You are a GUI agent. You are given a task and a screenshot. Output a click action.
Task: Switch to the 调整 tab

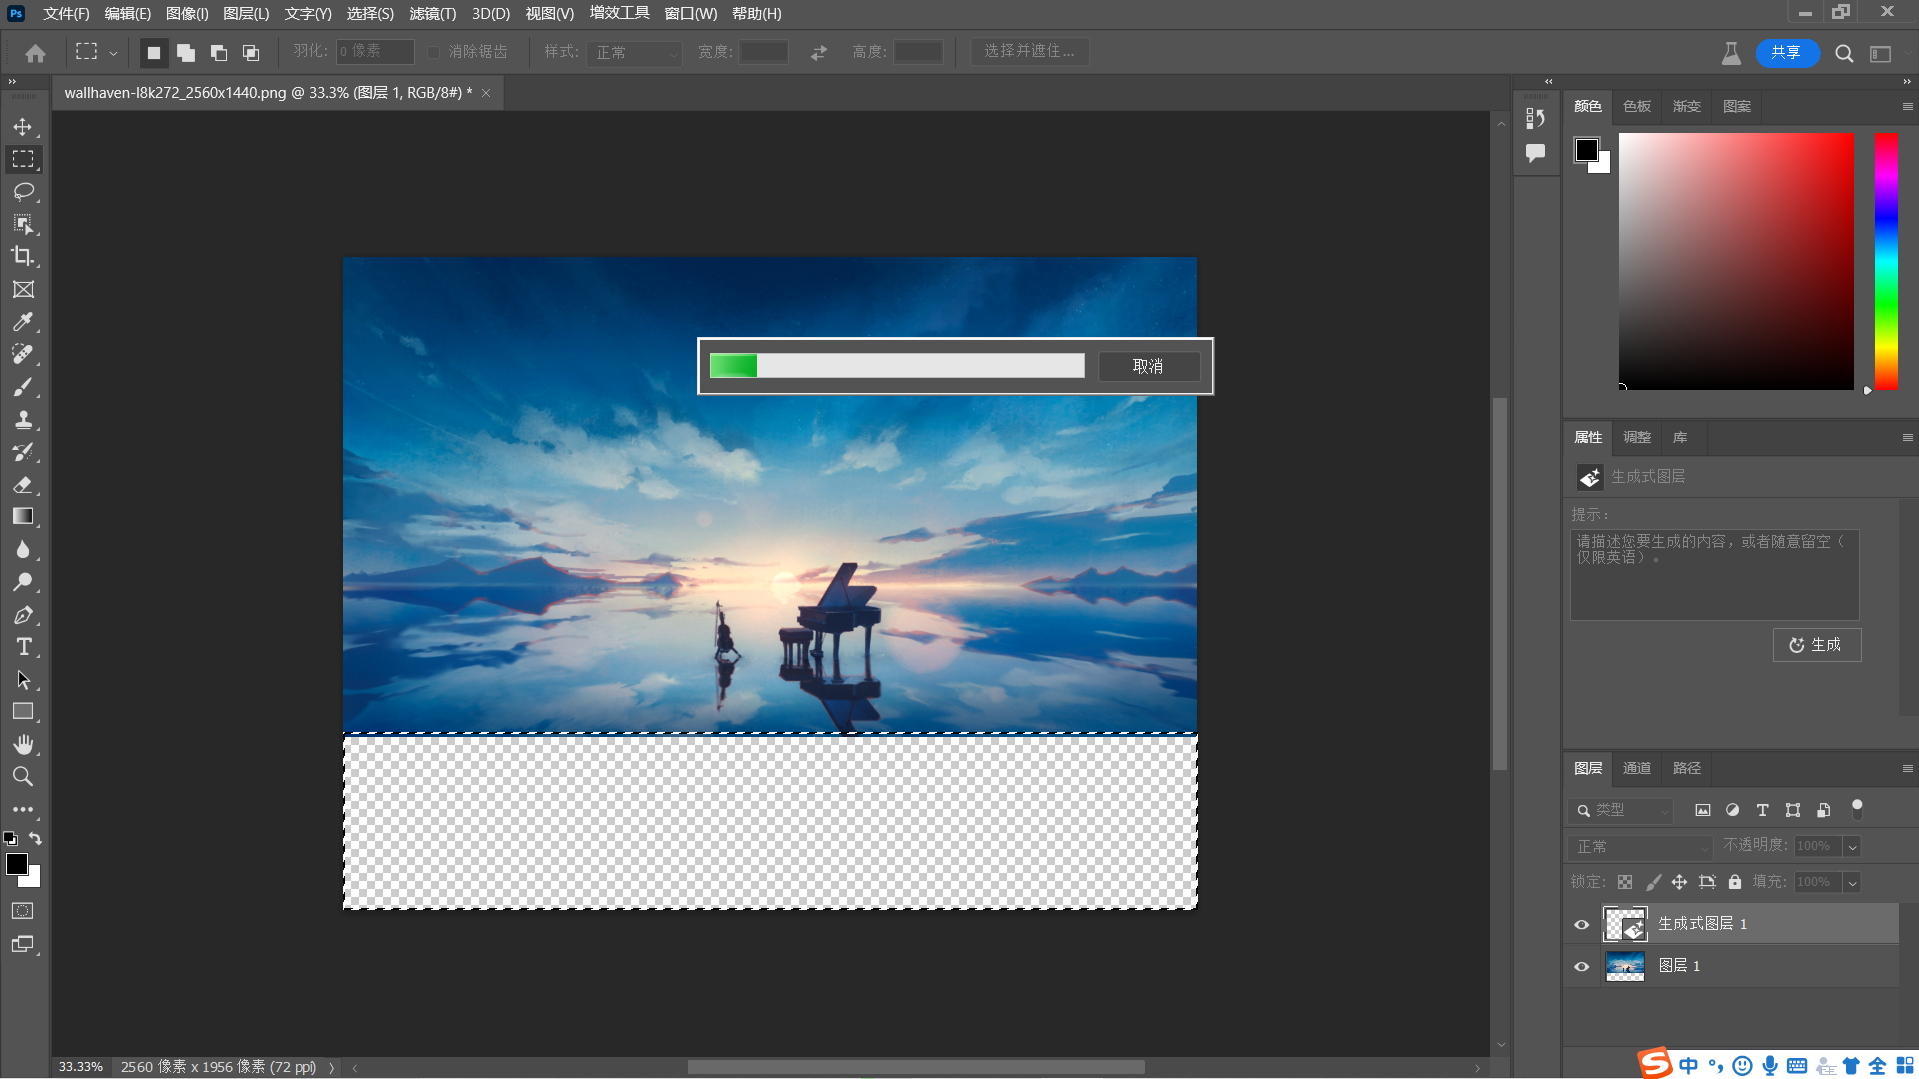[1637, 437]
